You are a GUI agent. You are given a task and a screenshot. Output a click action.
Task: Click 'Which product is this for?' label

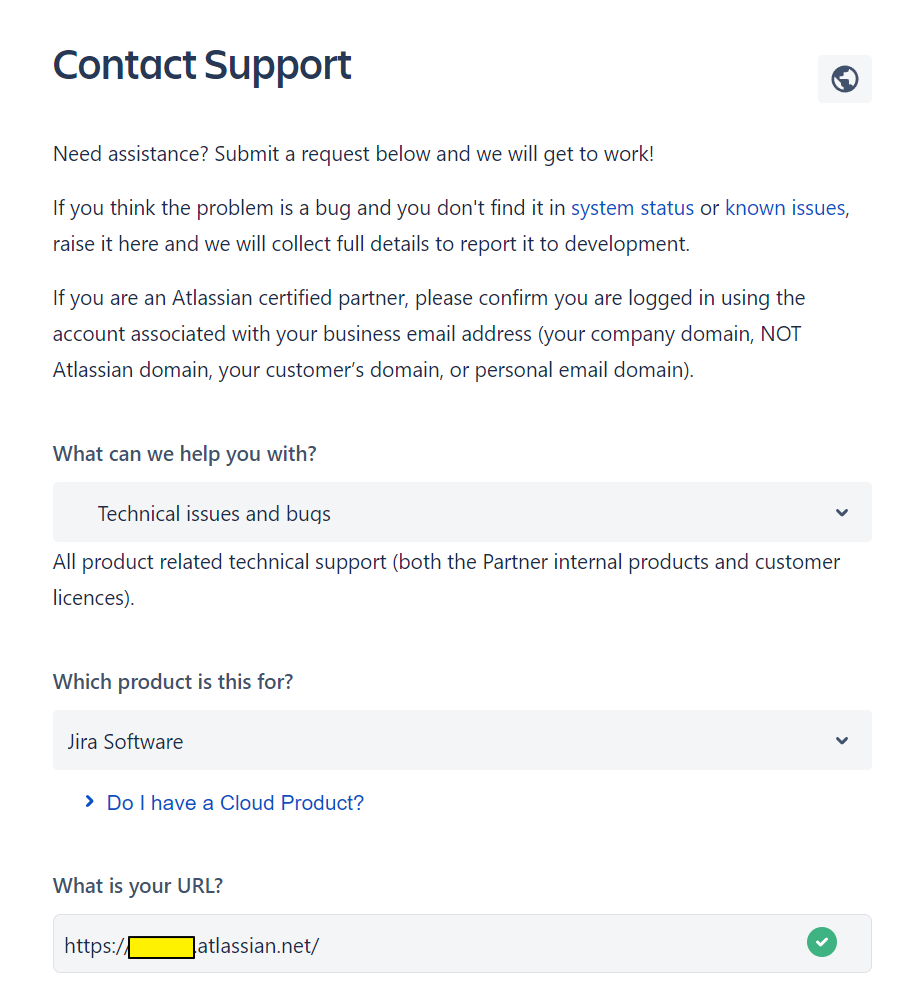[173, 681]
